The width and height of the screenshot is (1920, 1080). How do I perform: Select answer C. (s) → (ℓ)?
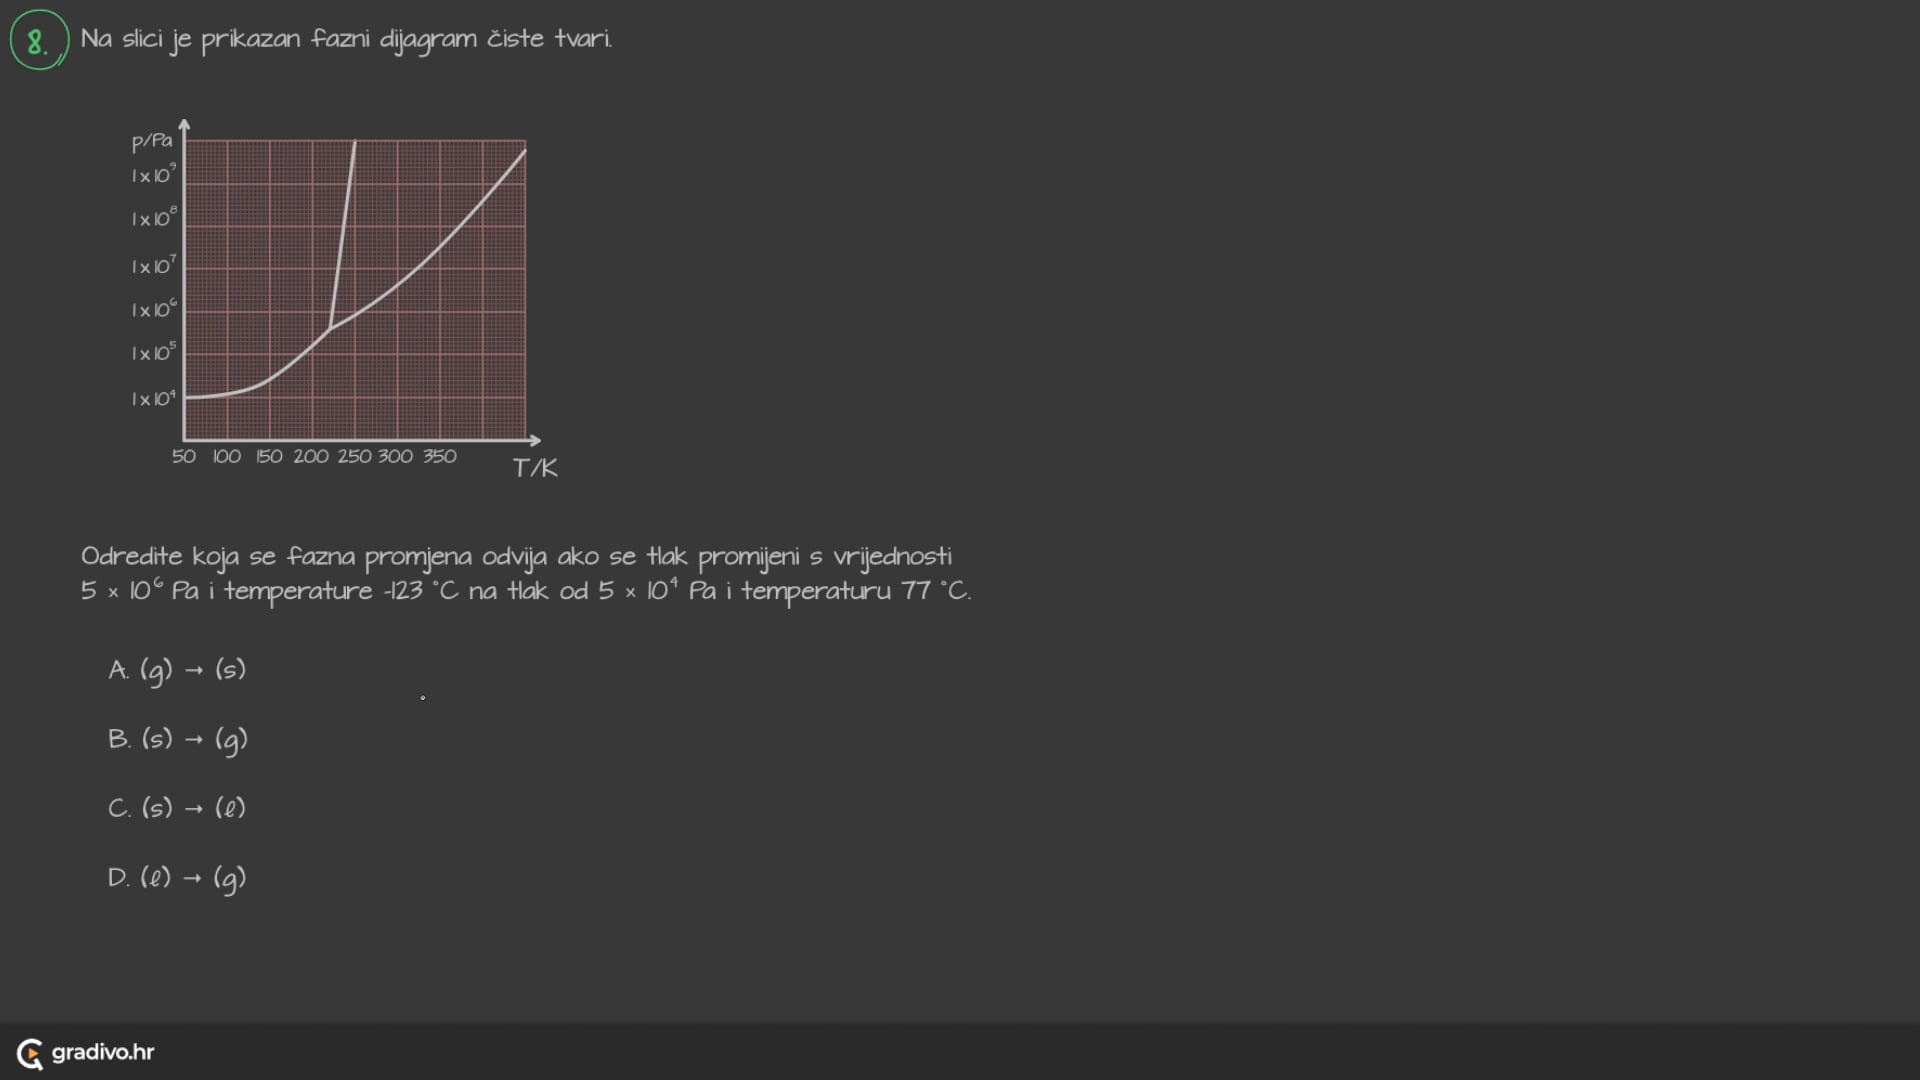pos(177,808)
